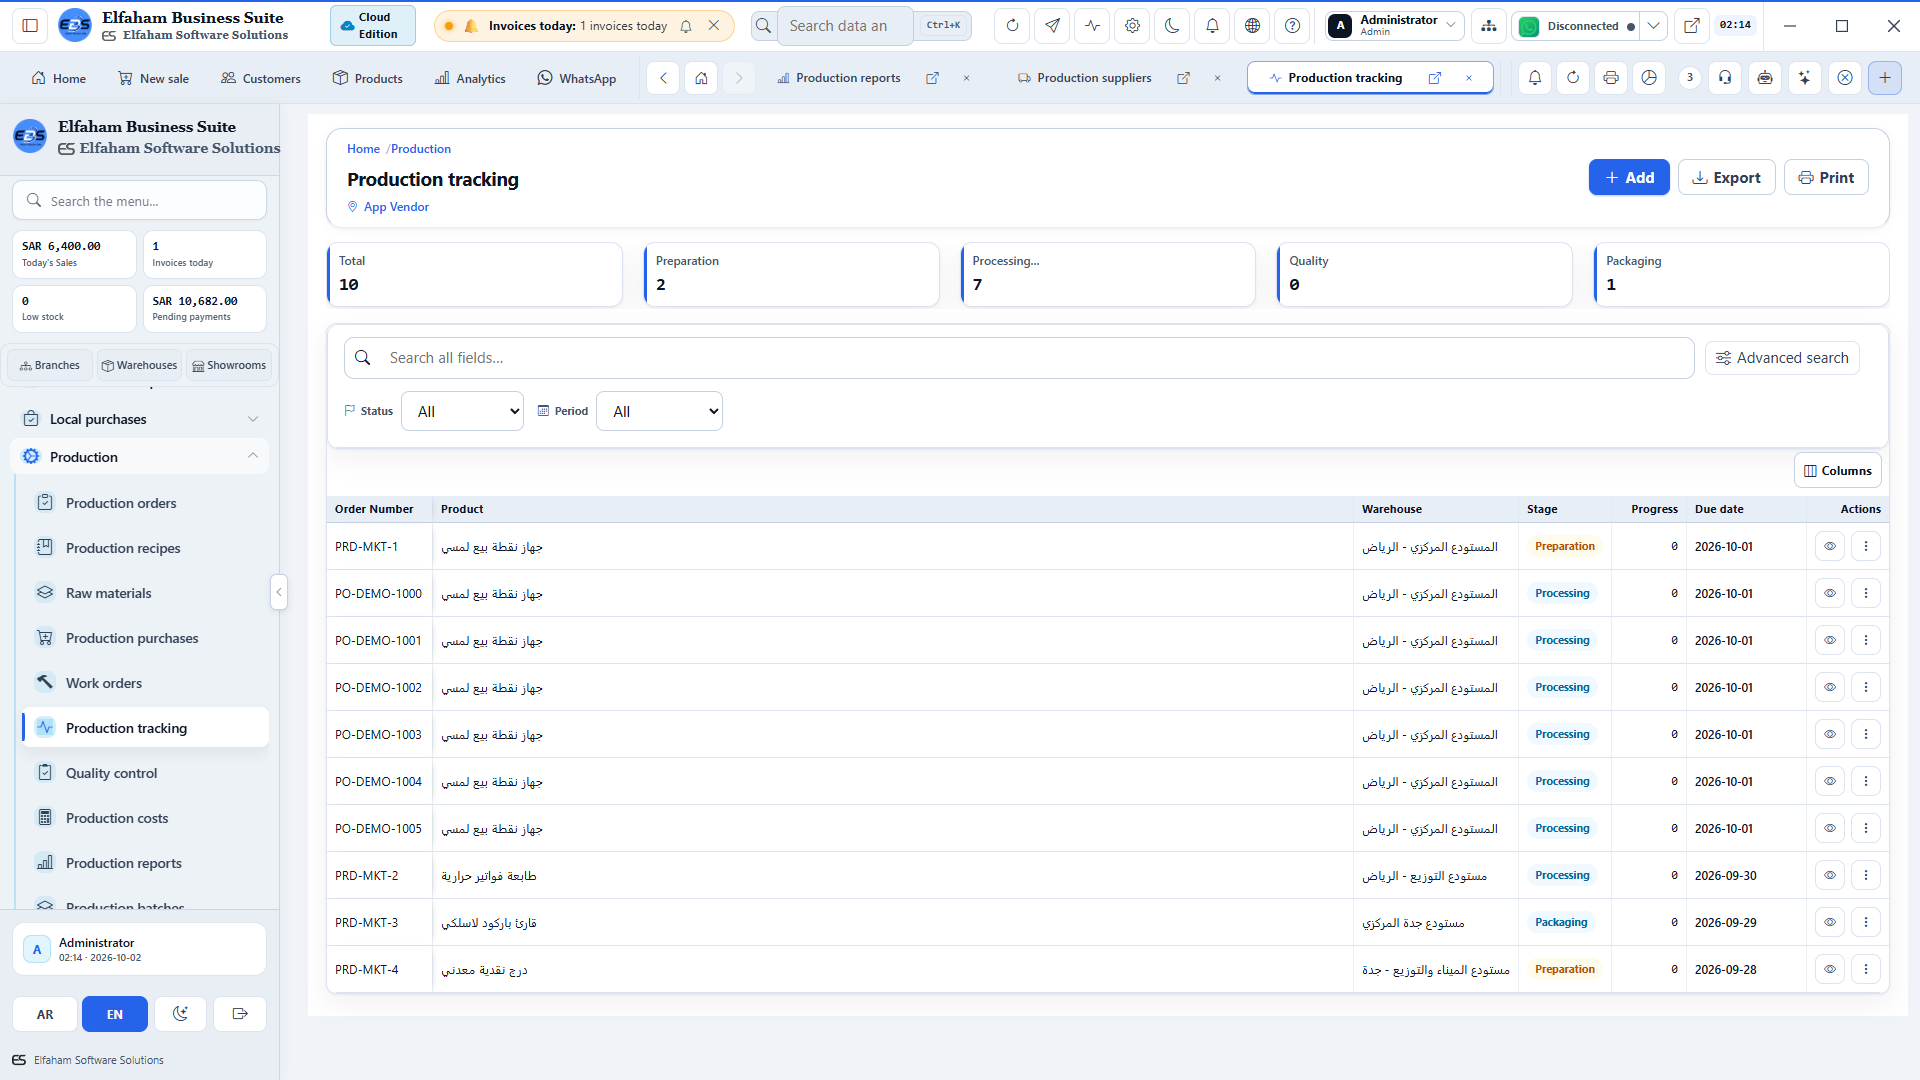Open settings gear icon in top bar
The width and height of the screenshot is (1920, 1080).
click(x=1132, y=26)
